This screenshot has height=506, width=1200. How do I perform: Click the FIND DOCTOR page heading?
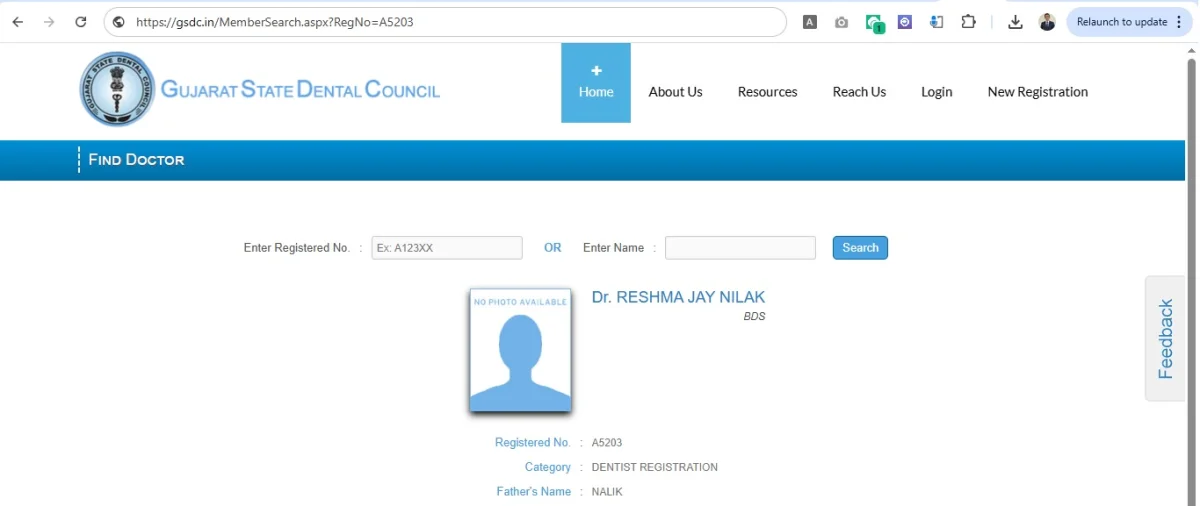click(x=136, y=160)
